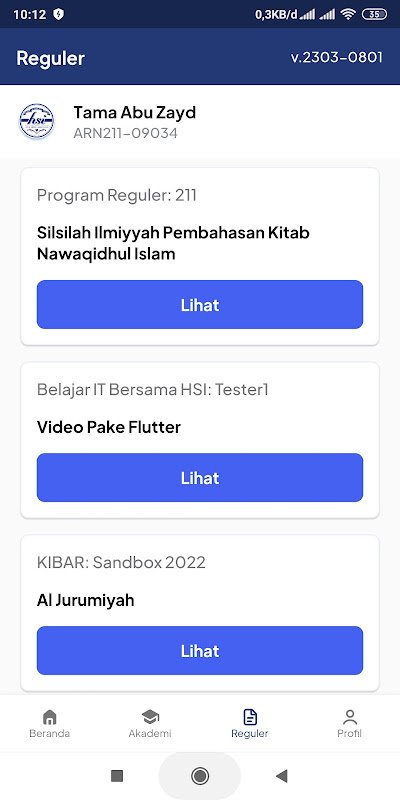Tap the version label v.2303-0801
This screenshot has width=400, height=800.
[337, 57]
